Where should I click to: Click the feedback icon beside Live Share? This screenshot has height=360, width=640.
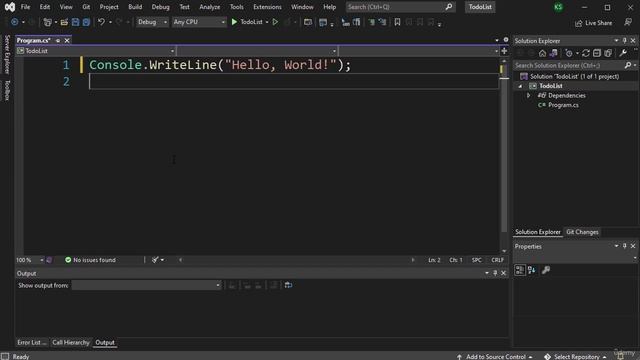[628, 22]
